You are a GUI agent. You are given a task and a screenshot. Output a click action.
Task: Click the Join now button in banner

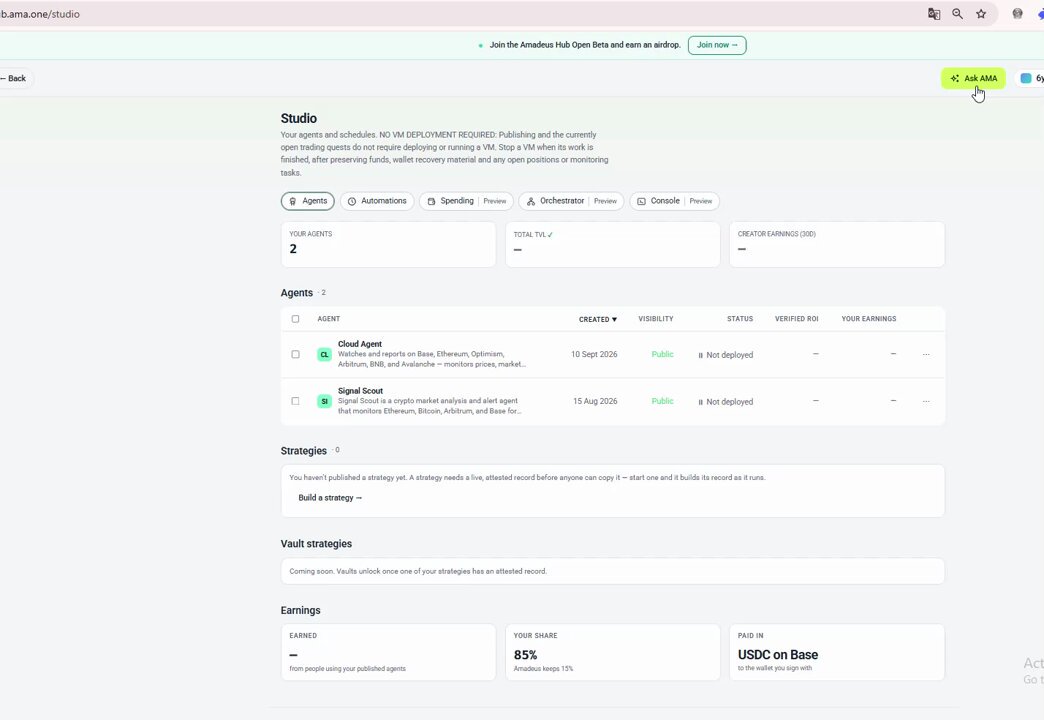(717, 45)
